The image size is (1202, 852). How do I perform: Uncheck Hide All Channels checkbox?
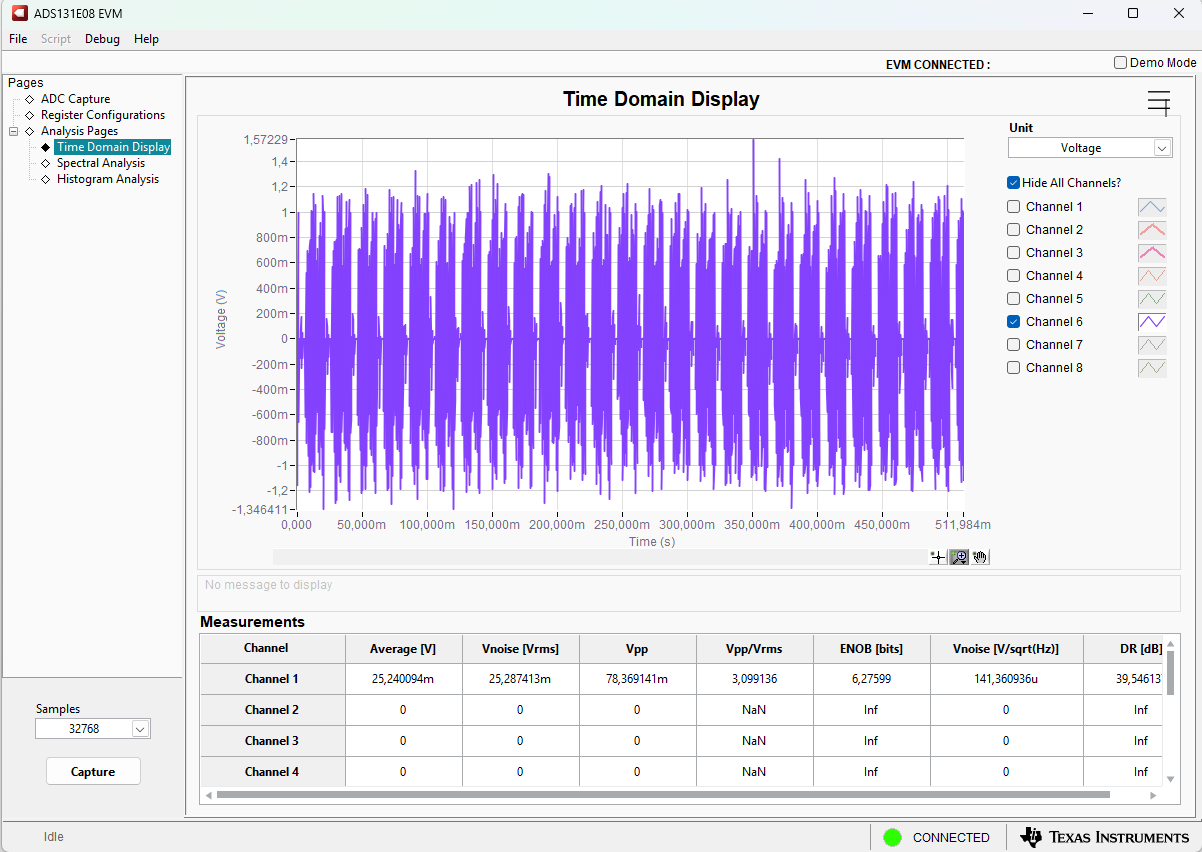[x=1014, y=183]
